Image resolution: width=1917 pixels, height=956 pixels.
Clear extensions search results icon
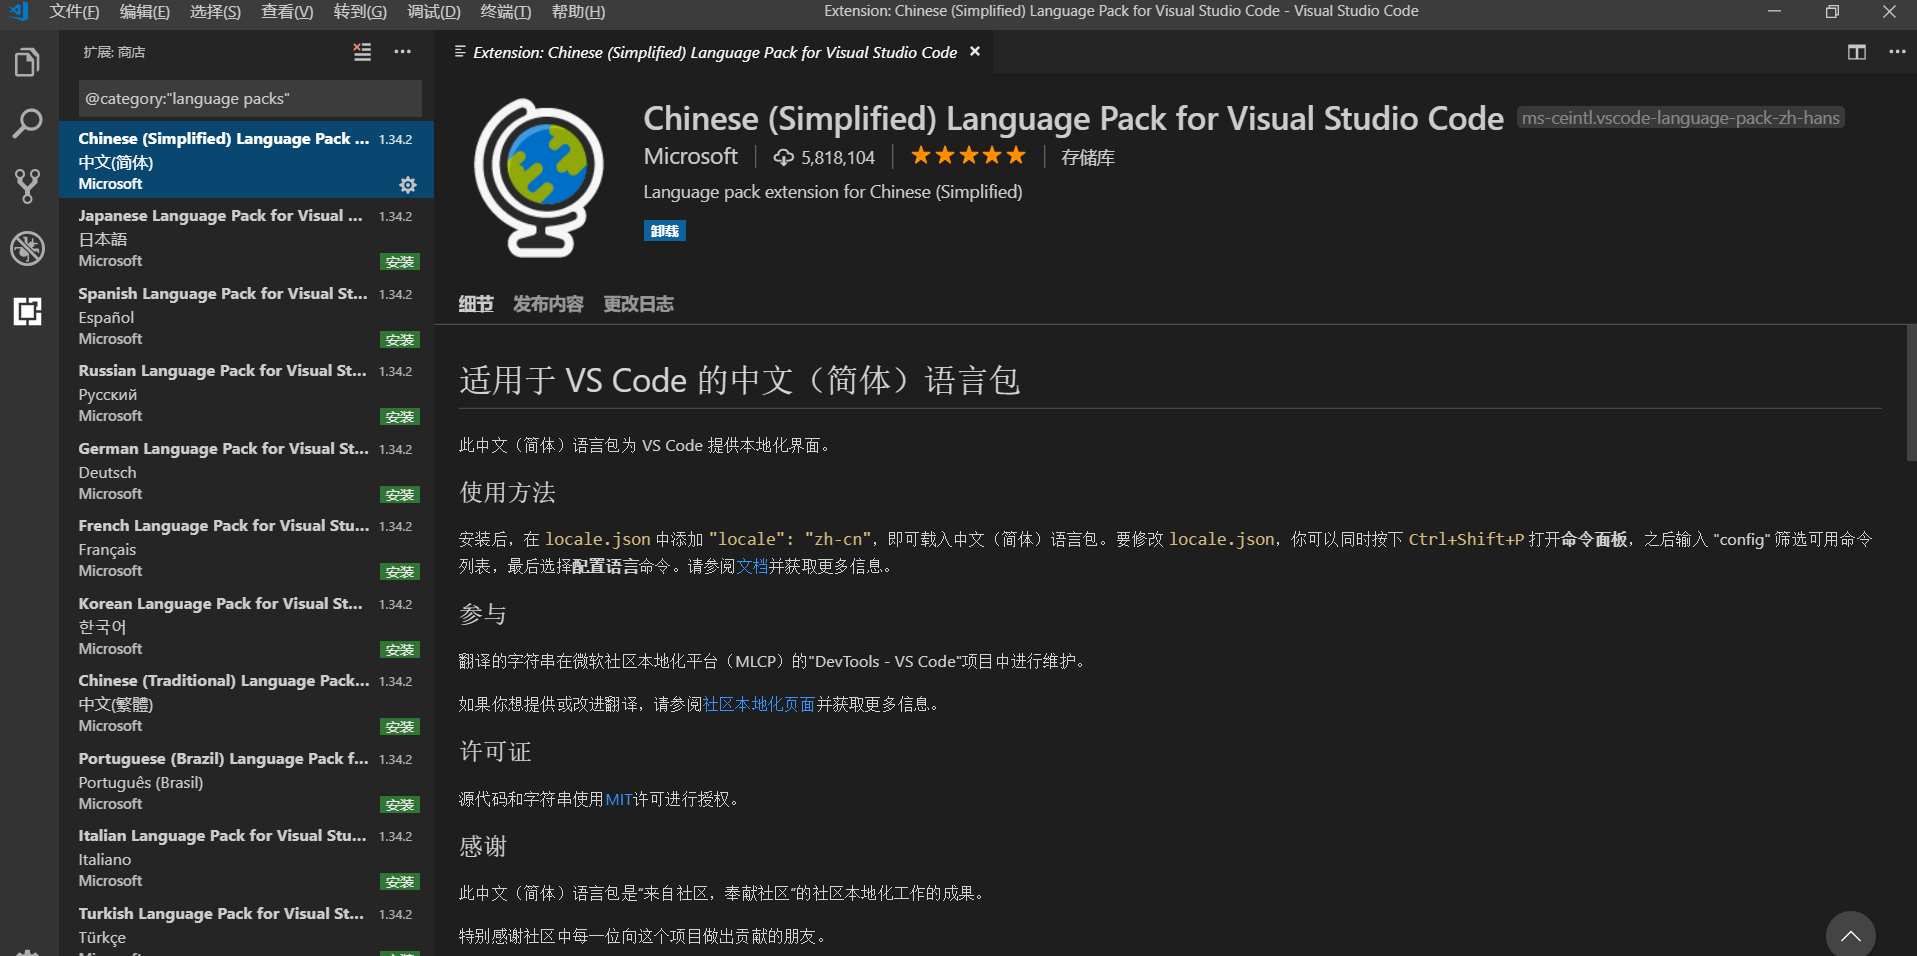[x=362, y=52]
